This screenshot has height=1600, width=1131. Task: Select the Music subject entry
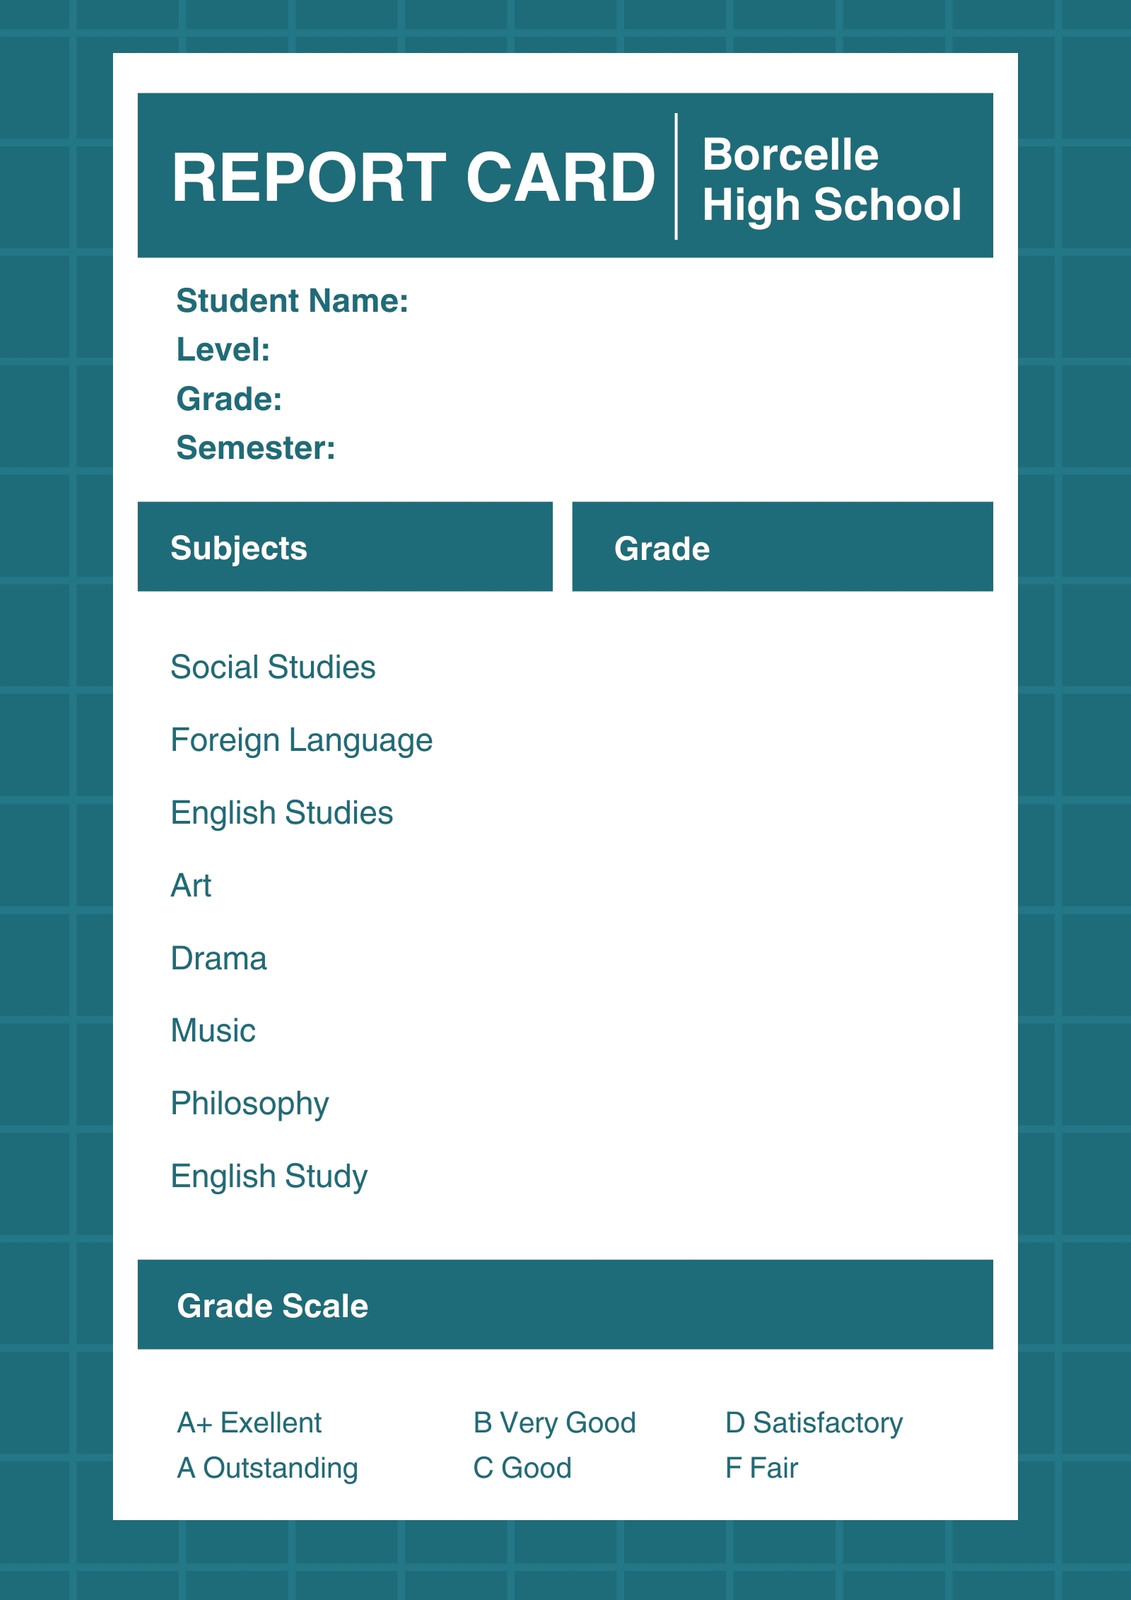click(x=213, y=1031)
